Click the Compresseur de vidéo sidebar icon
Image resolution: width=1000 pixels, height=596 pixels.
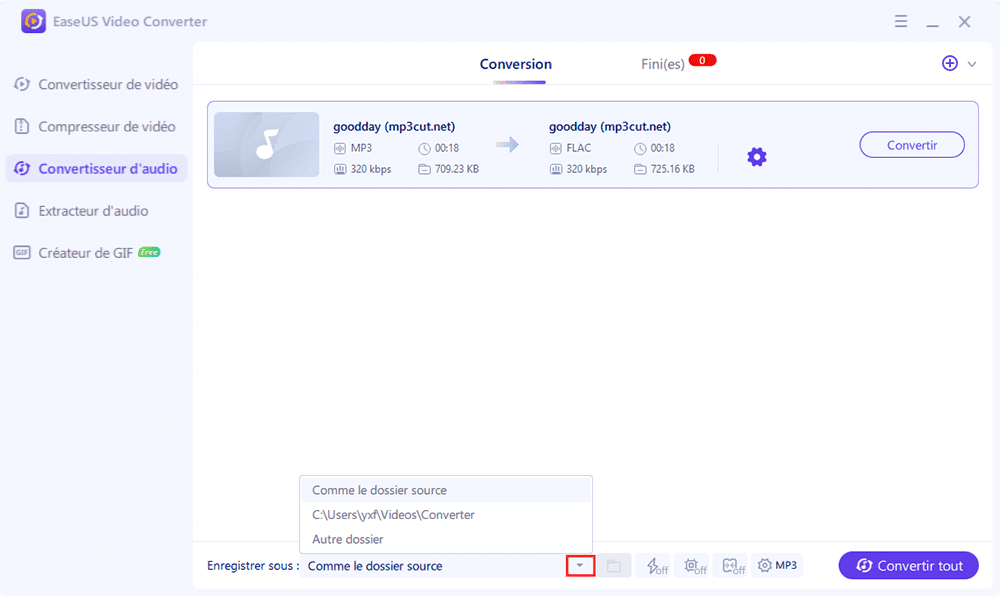pos(22,127)
